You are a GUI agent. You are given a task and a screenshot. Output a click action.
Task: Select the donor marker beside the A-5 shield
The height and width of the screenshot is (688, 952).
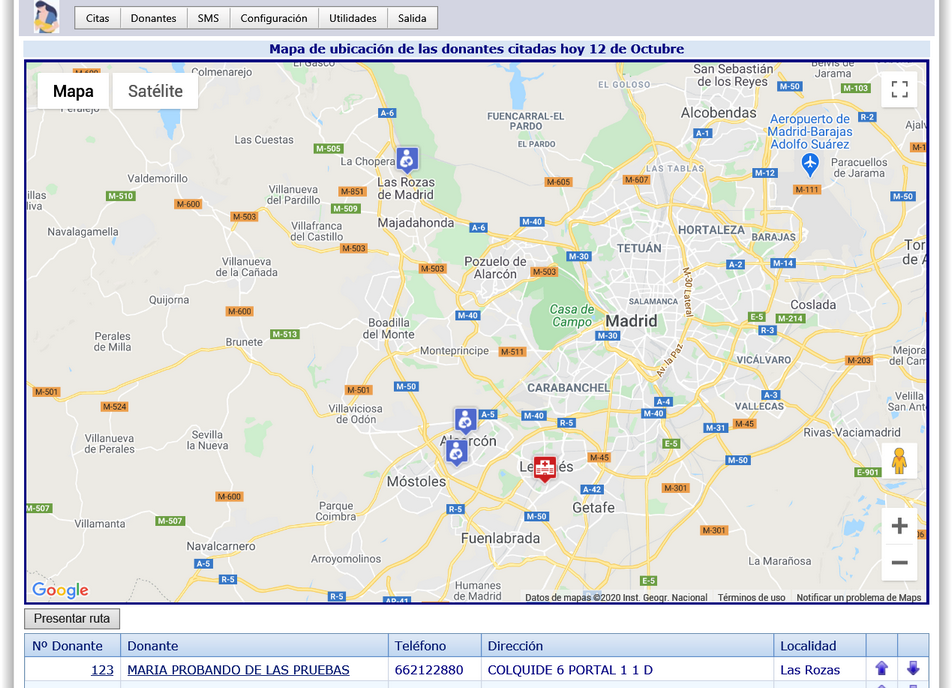click(466, 420)
